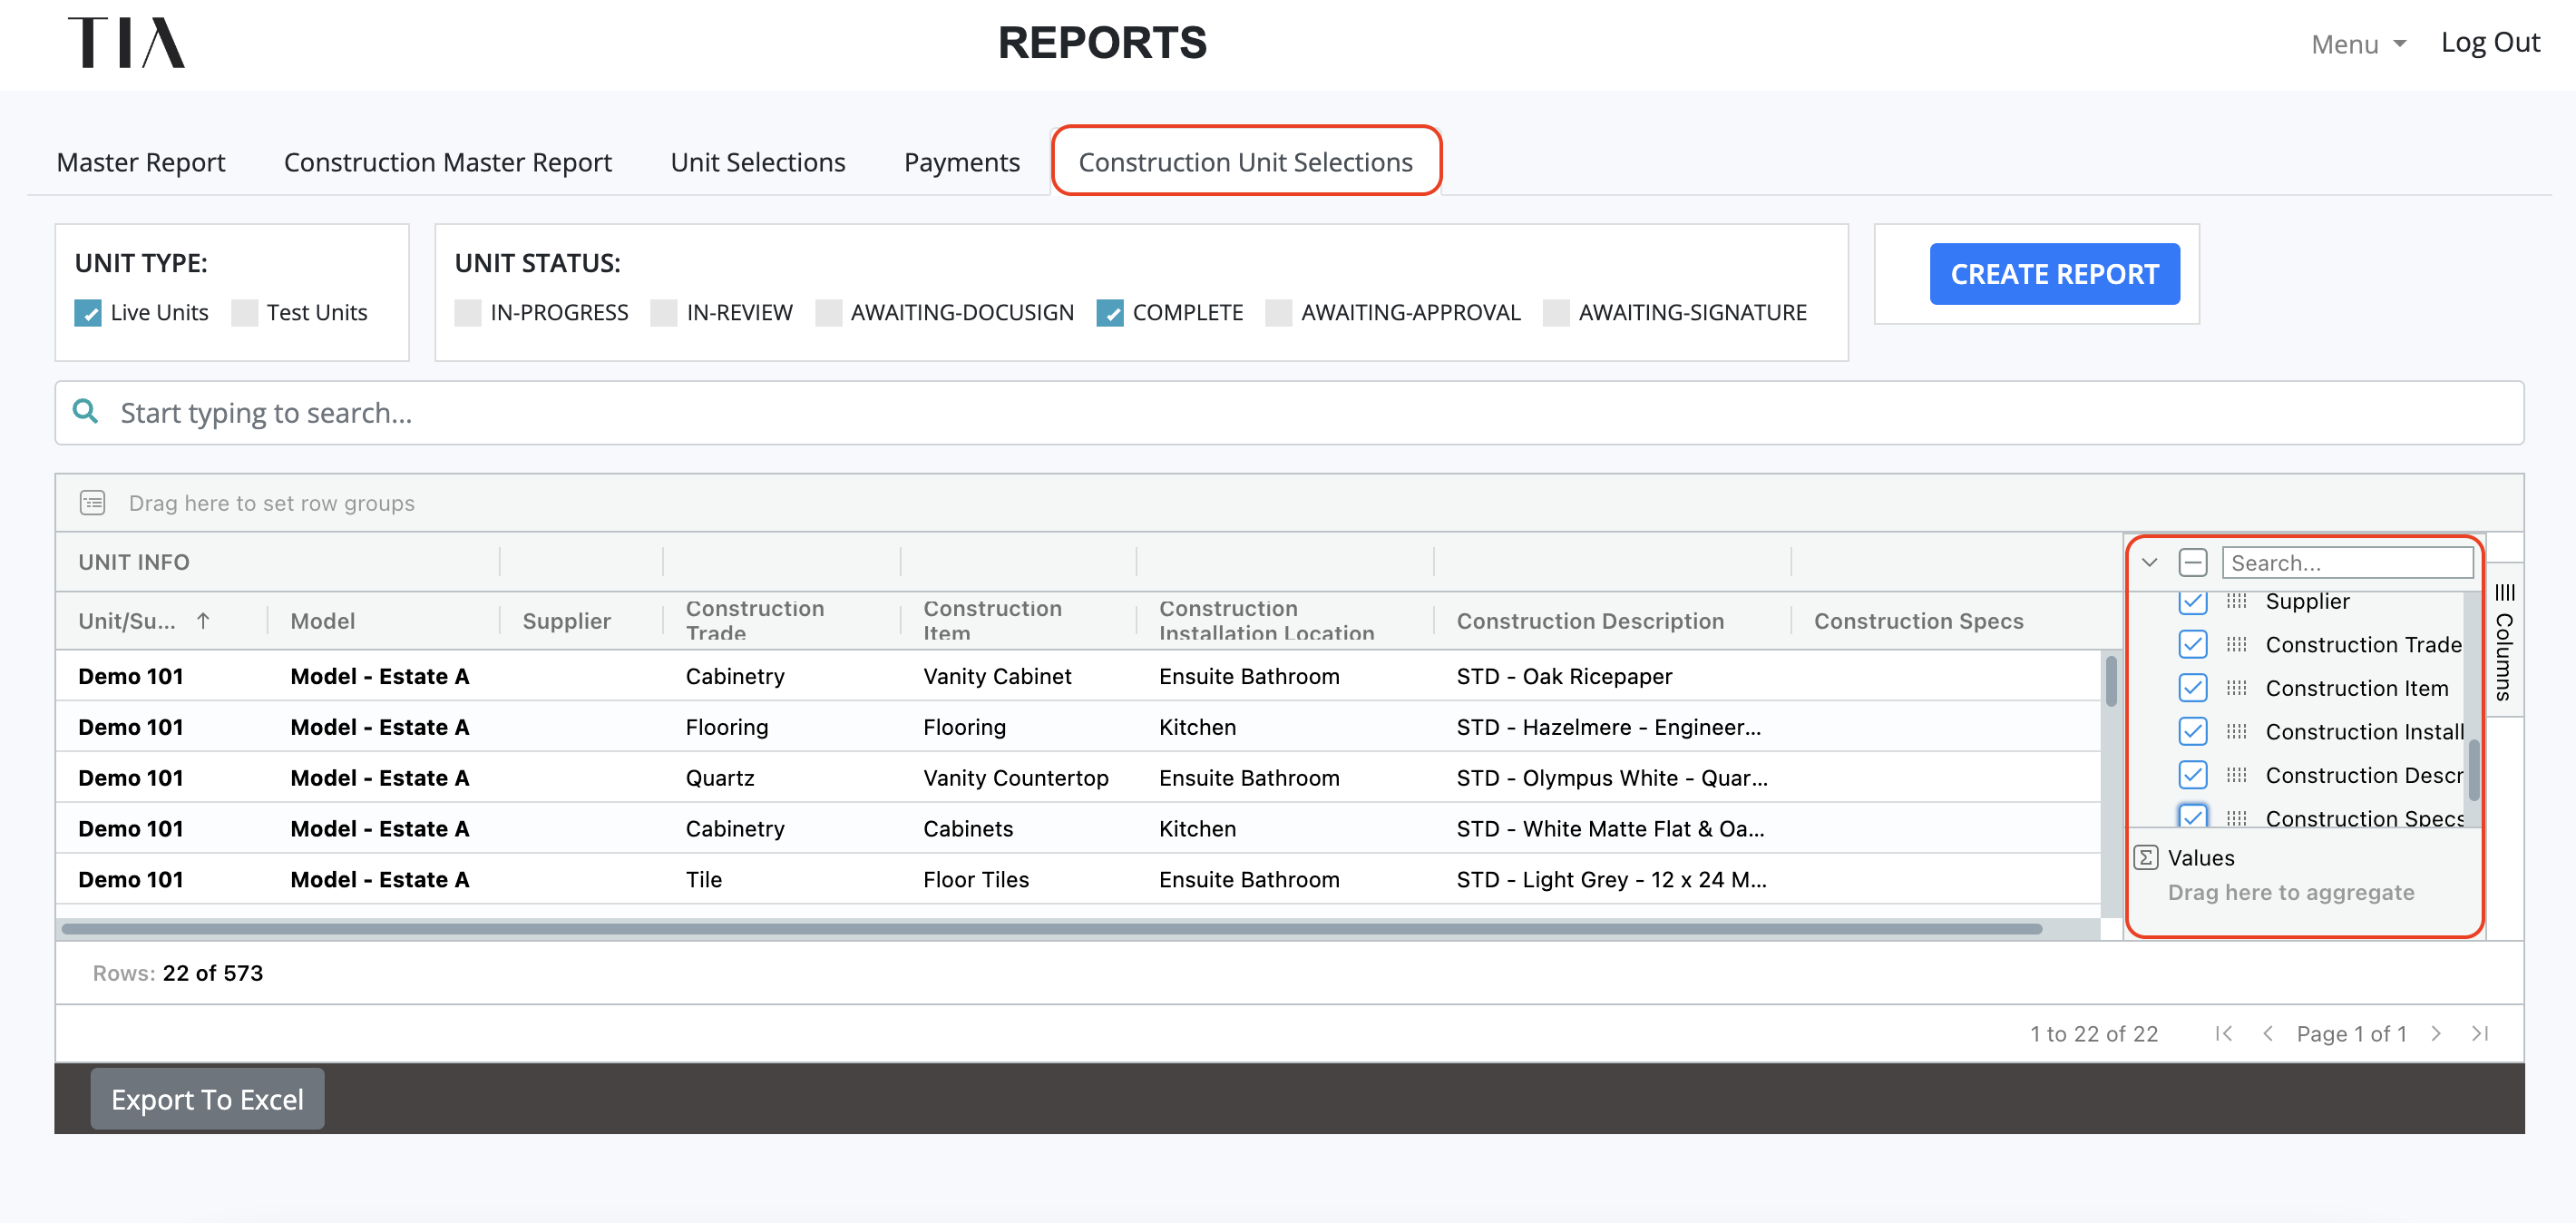
Task: Enable the IN-PROGRESS status checkbox
Action: point(468,313)
